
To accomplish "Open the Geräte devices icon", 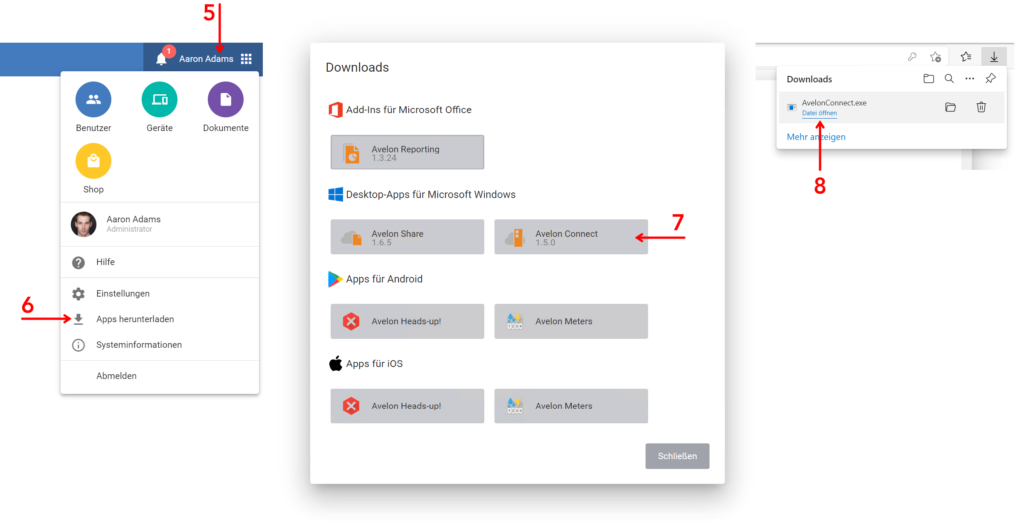I will pyautogui.click(x=159, y=99).
